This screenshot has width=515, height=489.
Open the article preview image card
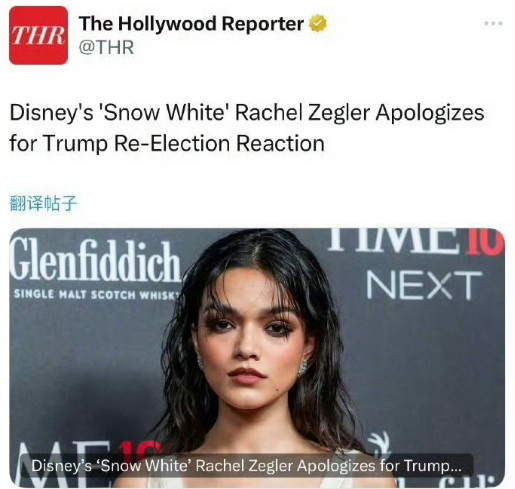(x=257, y=358)
